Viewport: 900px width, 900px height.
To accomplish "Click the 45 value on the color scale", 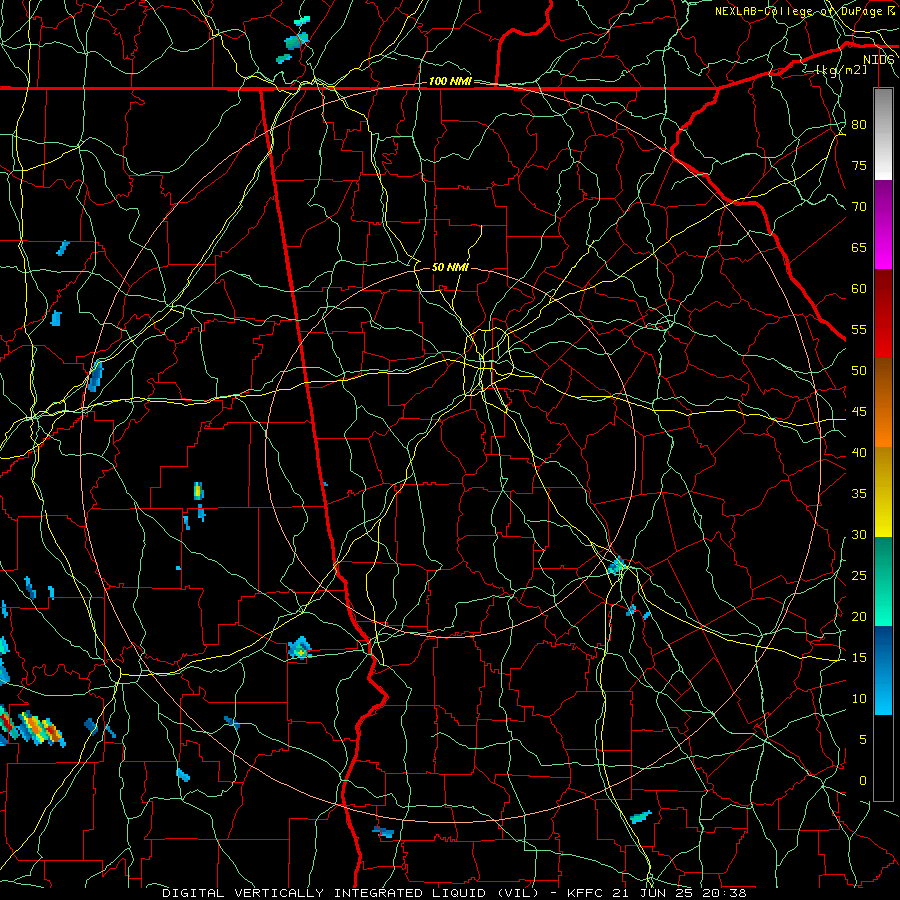I will tap(859, 412).
